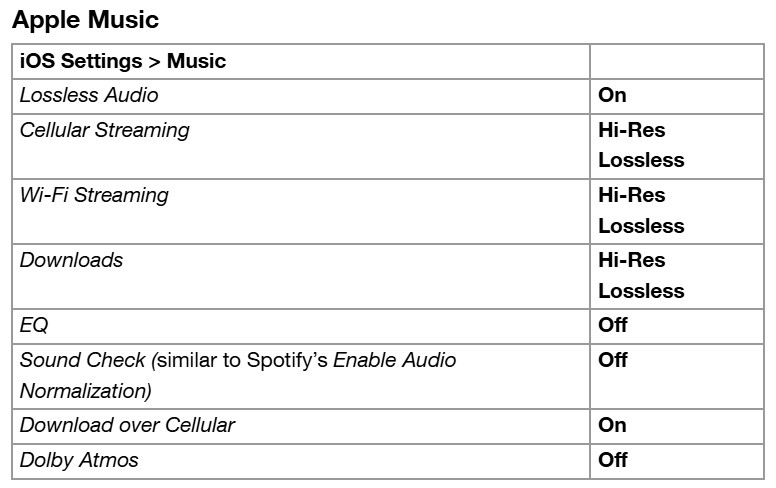This screenshot has width=776, height=488.
Task: Click the On value for Lossless Audio
Action: (612, 95)
